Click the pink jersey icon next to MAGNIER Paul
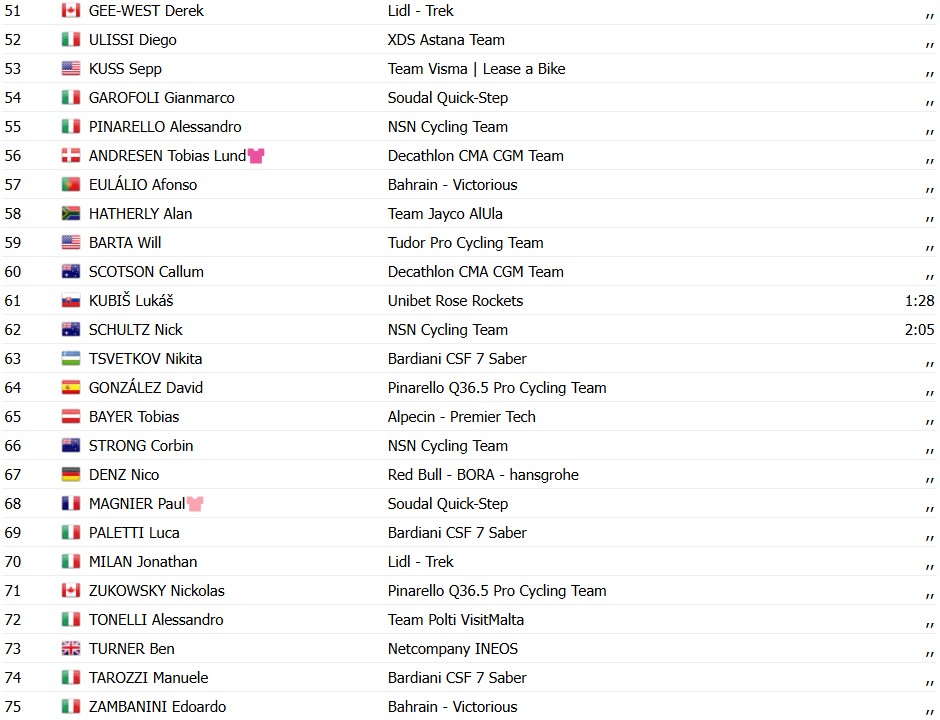This screenshot has width=940, height=720. (195, 504)
